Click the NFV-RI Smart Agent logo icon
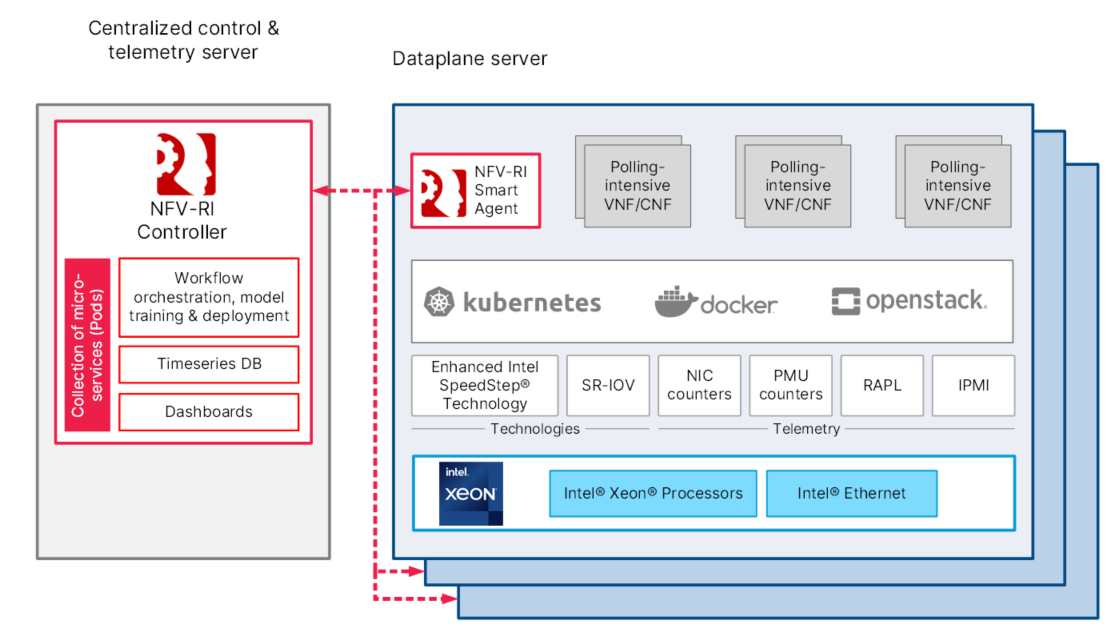 click(443, 192)
